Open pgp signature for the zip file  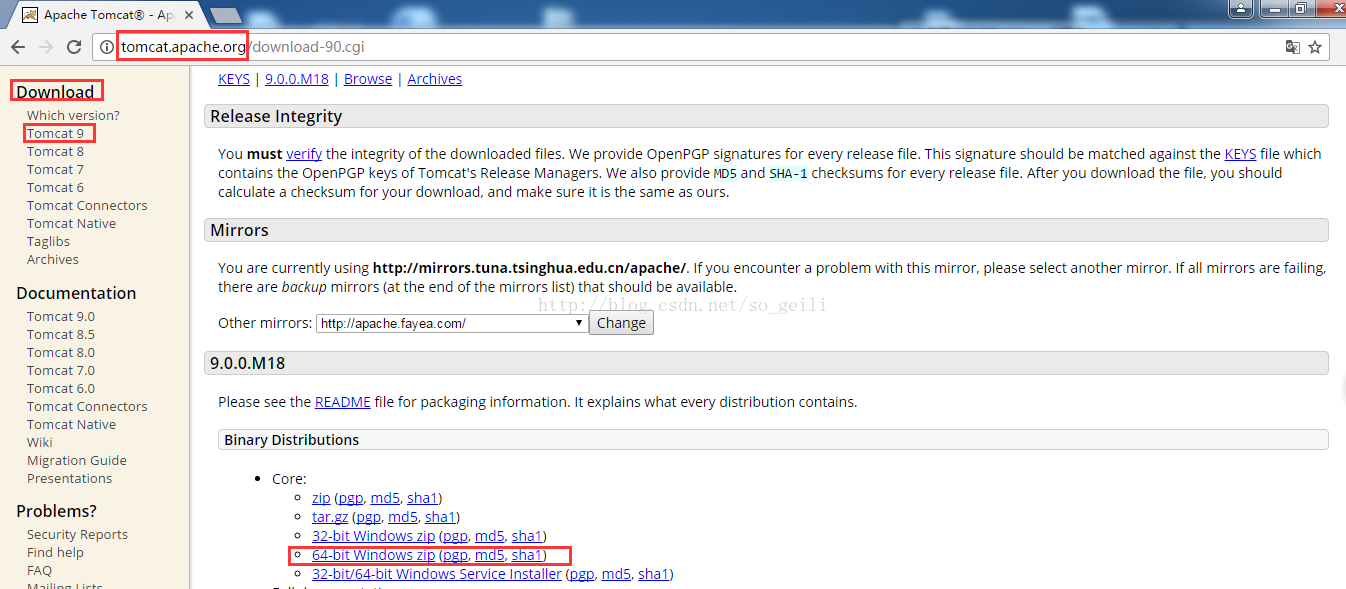(350, 498)
